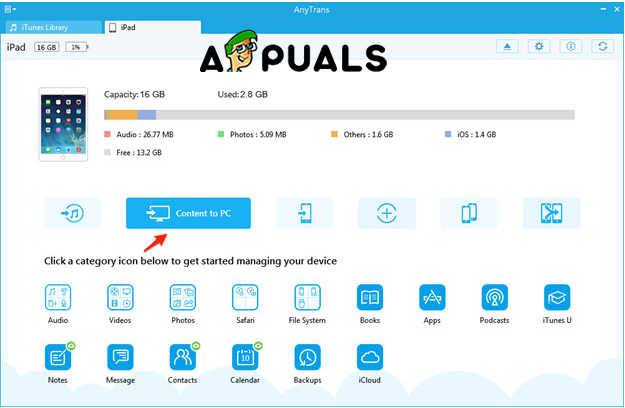Click the 'Others : 1.6 GB' text
625x408 pixels.
[x=368, y=135]
